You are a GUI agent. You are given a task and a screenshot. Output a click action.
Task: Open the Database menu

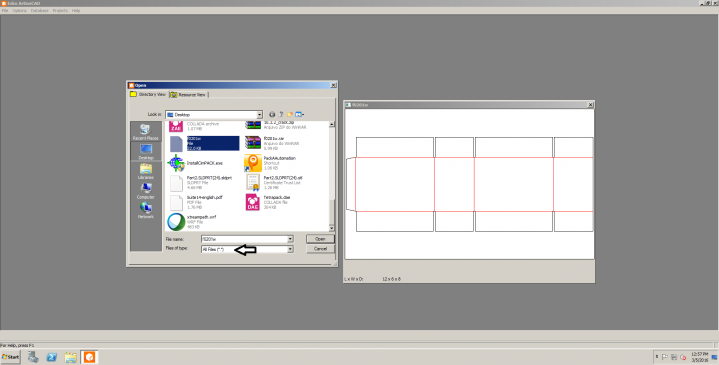[x=40, y=11]
